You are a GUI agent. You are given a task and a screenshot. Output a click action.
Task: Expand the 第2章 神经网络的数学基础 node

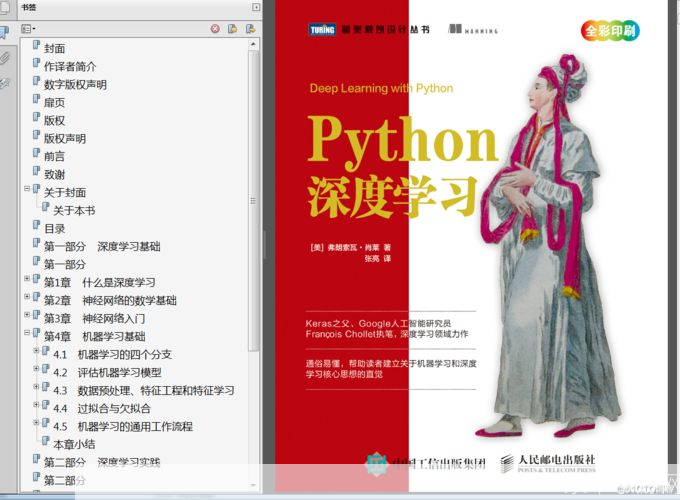coord(27,297)
